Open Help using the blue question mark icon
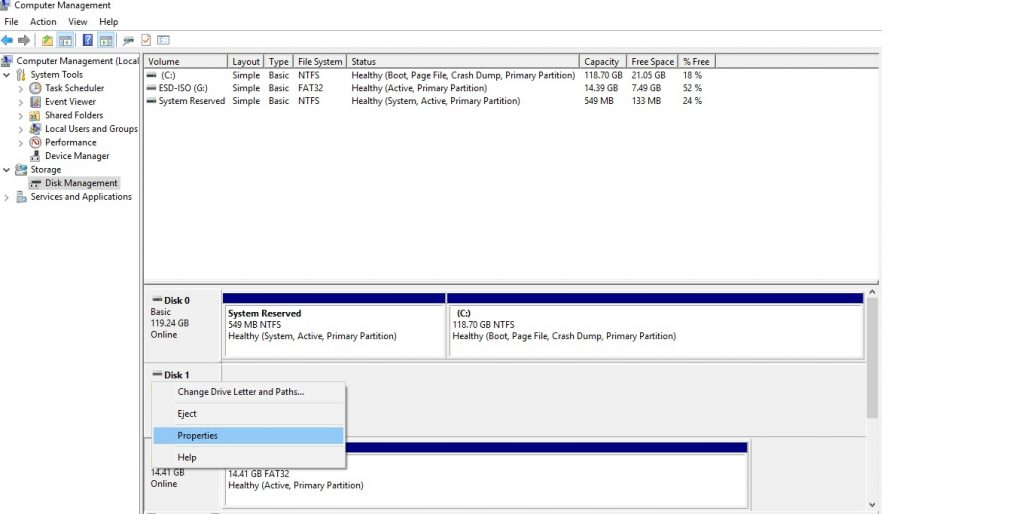This screenshot has width=1024, height=514. (x=88, y=40)
